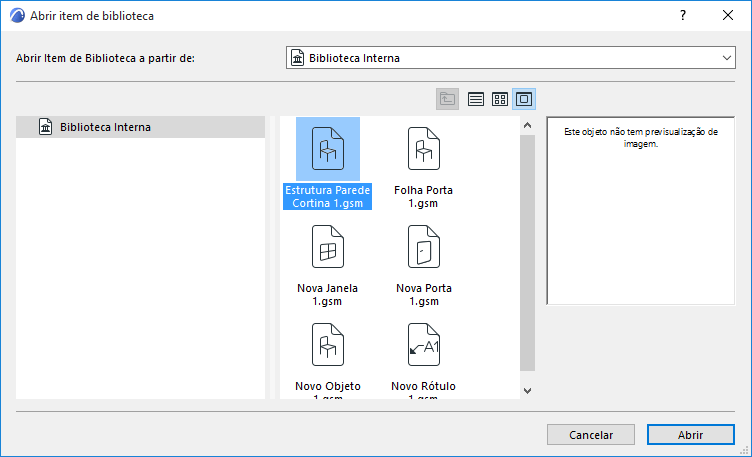
Task: Click the Novo Objeto filename text
Action: (x=328, y=389)
